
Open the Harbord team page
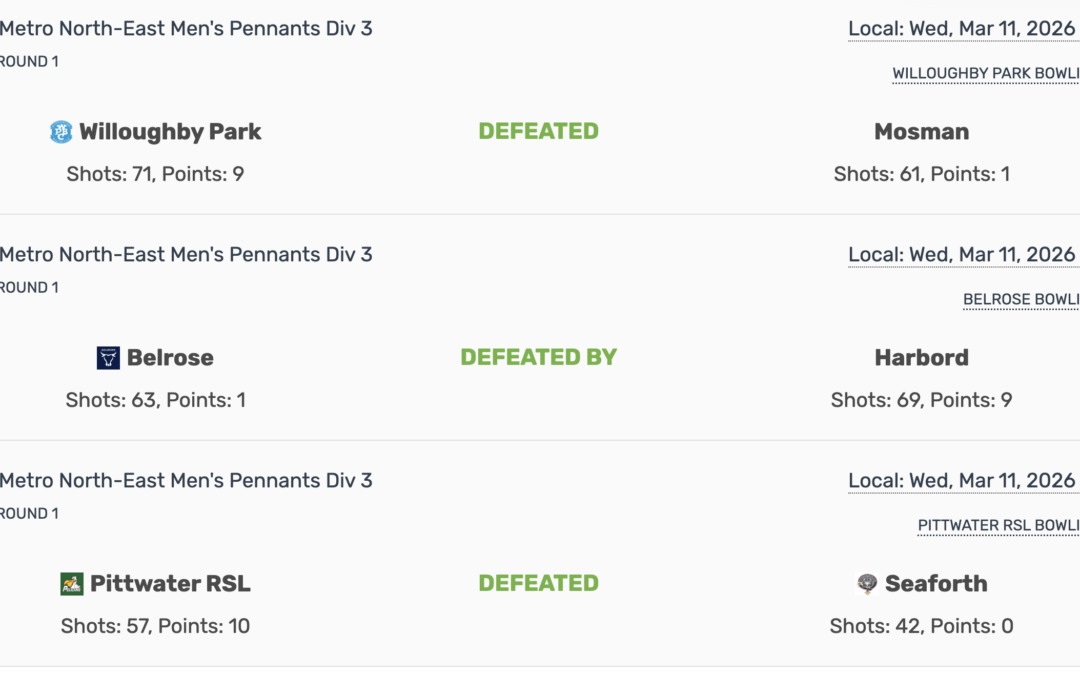[921, 357]
